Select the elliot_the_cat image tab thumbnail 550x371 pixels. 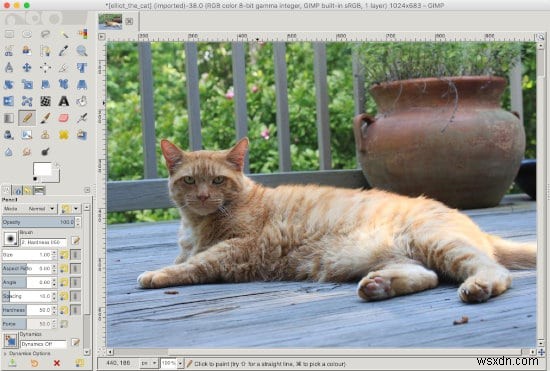pos(110,21)
